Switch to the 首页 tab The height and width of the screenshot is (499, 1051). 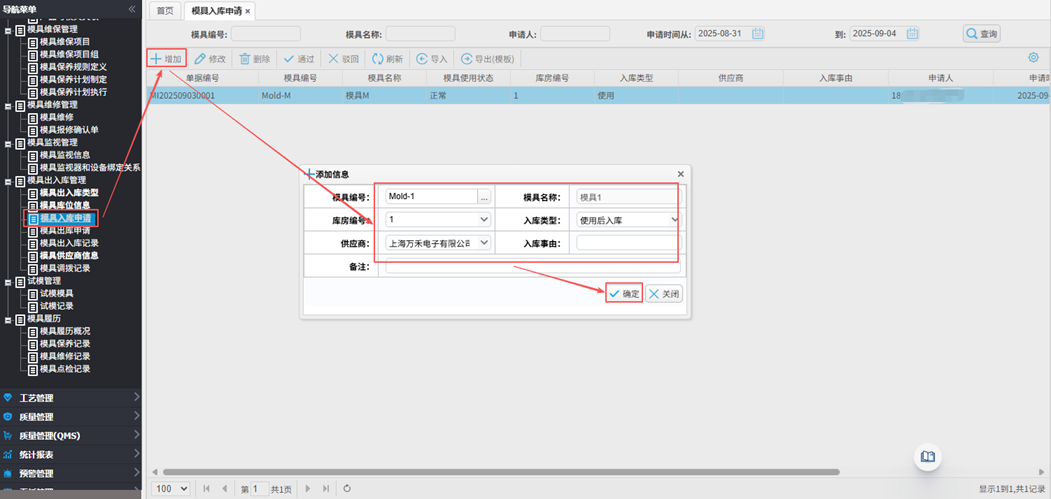coord(165,11)
